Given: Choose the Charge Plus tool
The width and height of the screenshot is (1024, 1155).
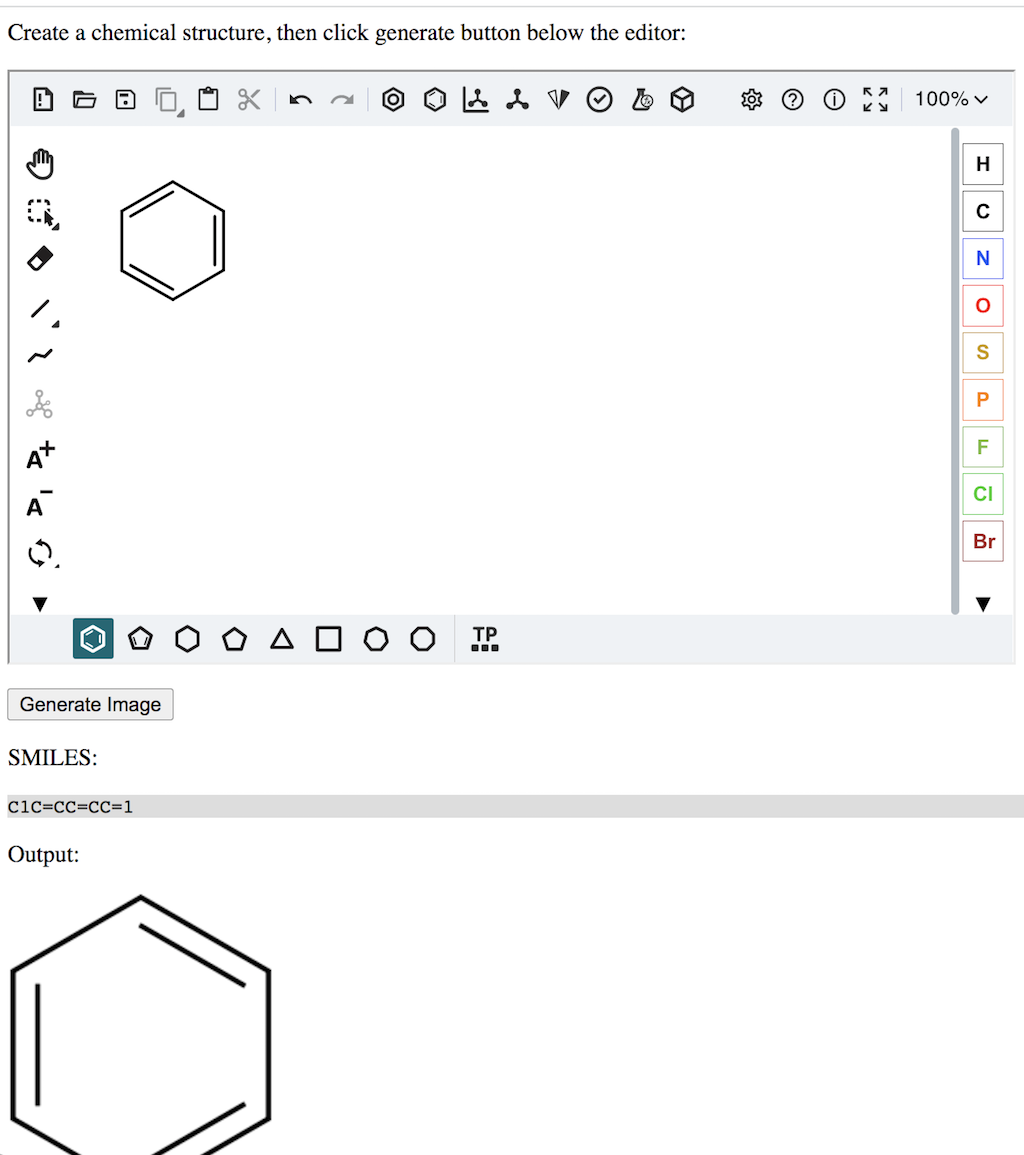Looking at the screenshot, I should (x=40, y=457).
